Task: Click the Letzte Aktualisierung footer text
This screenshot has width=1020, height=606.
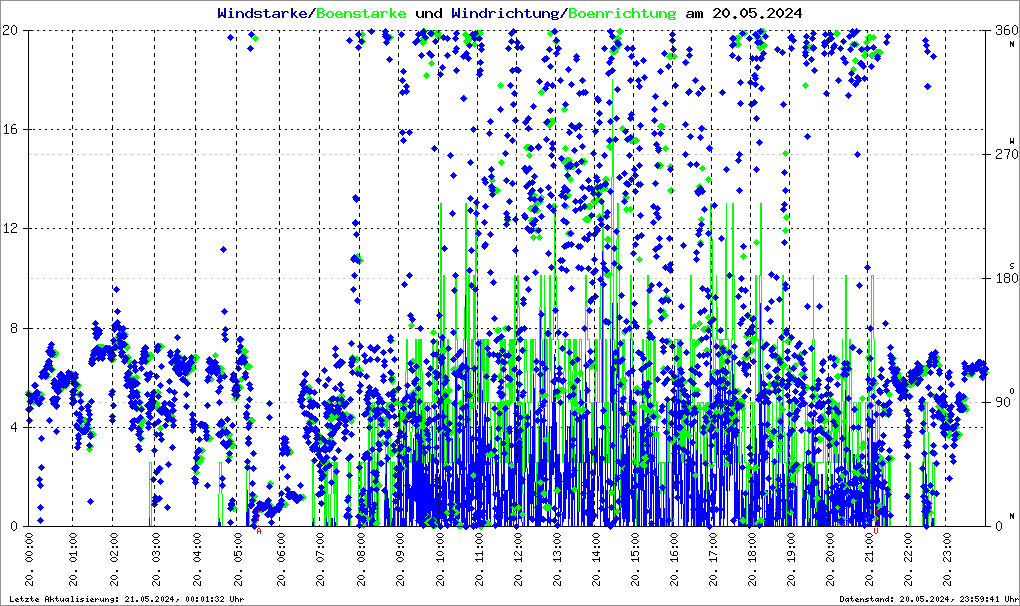Action: 90,599
